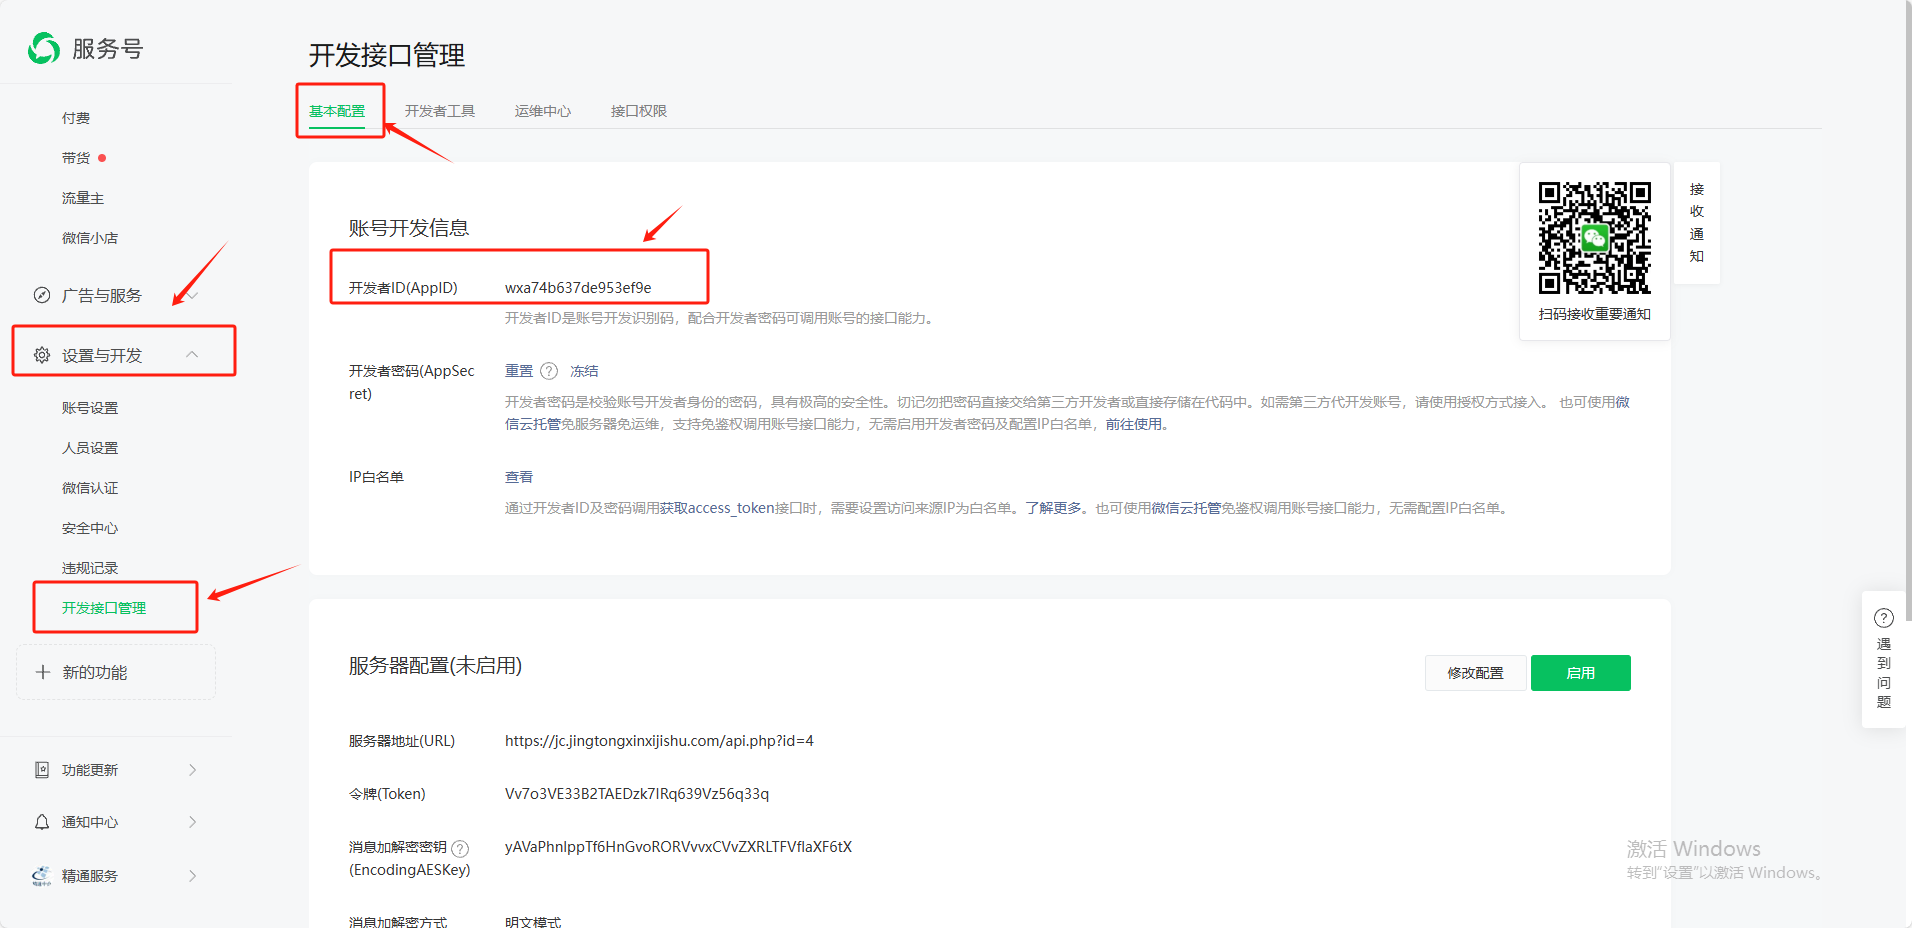Open 账号设置 in the sidebar
Image resolution: width=1912 pixels, height=928 pixels.
click(90, 408)
